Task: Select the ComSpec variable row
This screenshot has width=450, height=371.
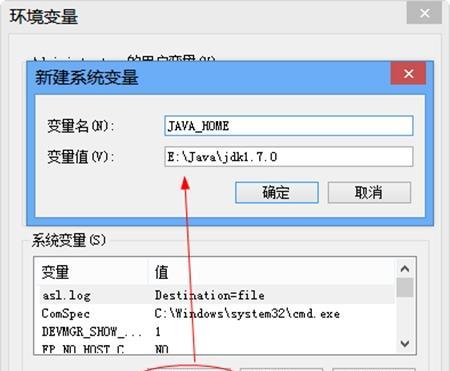Action: pyautogui.click(x=217, y=313)
